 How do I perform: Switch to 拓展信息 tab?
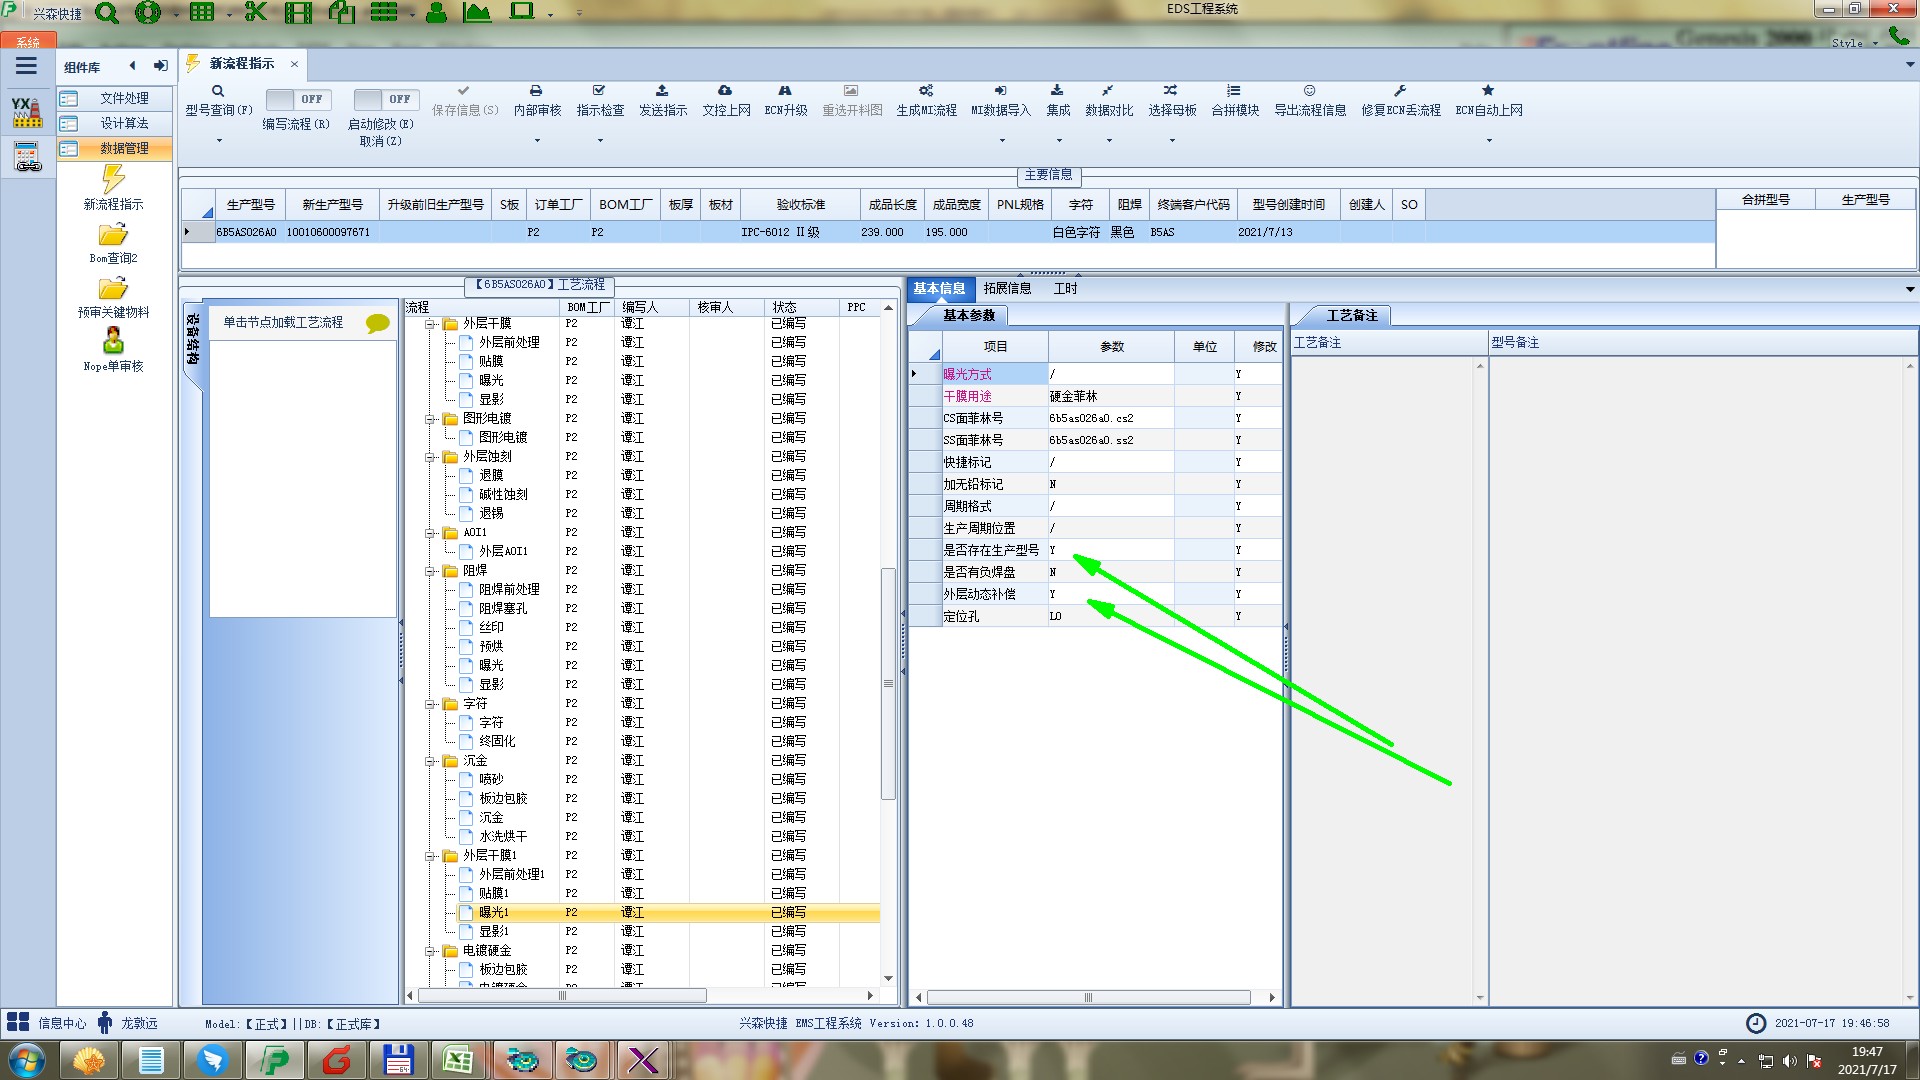[x=1007, y=288]
